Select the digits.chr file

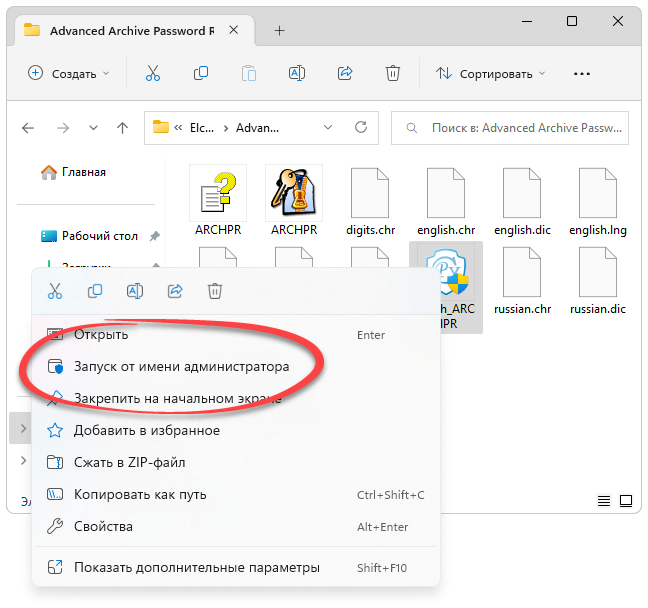pyautogui.click(x=370, y=202)
